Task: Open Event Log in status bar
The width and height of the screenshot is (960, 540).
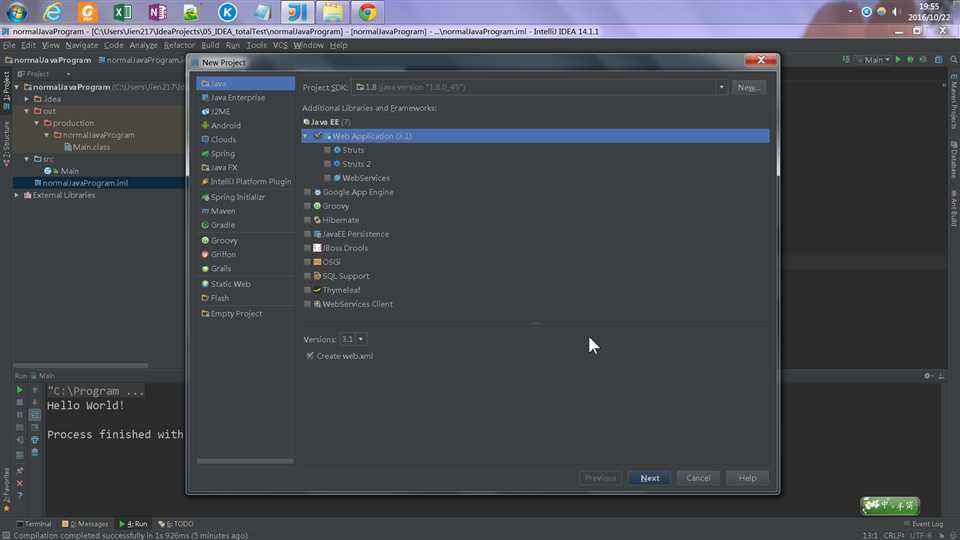Action: pos(923,524)
